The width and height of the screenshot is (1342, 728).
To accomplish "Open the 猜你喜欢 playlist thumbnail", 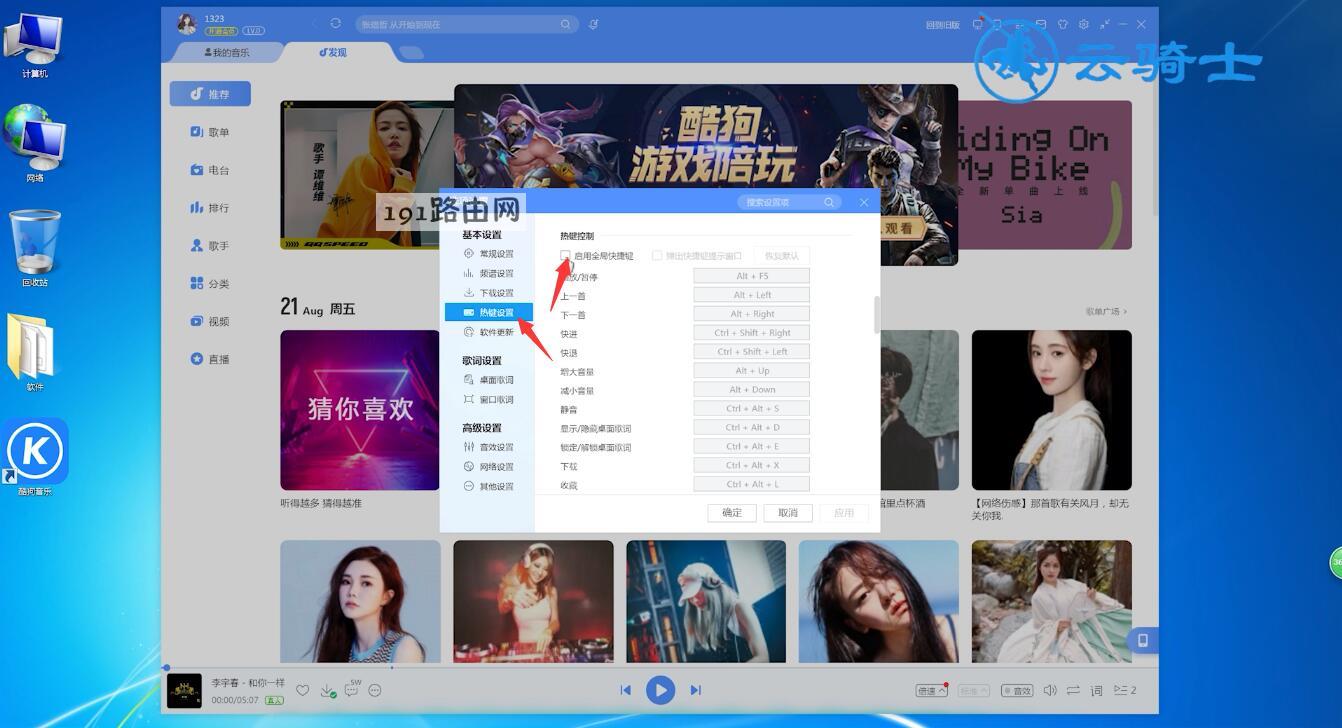I will click(360, 410).
